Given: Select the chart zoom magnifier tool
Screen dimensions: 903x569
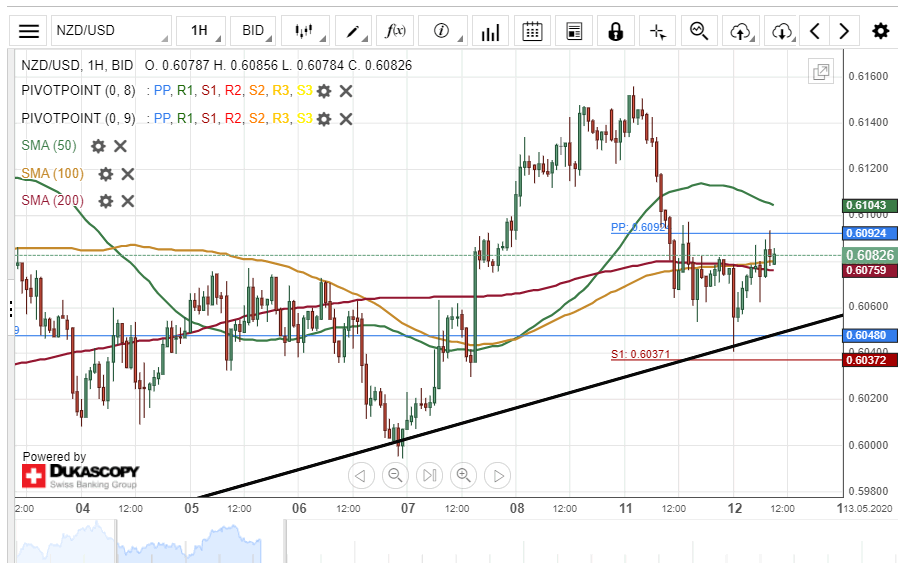Looking at the screenshot, I should tap(699, 31).
